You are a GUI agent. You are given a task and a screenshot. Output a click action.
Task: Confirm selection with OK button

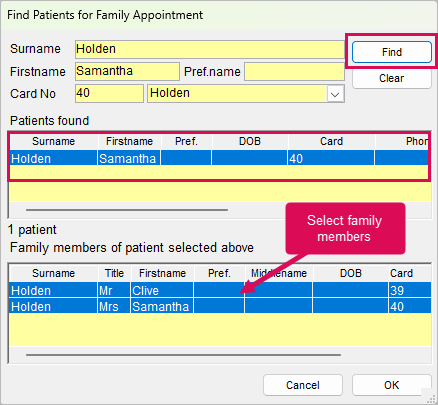click(392, 385)
